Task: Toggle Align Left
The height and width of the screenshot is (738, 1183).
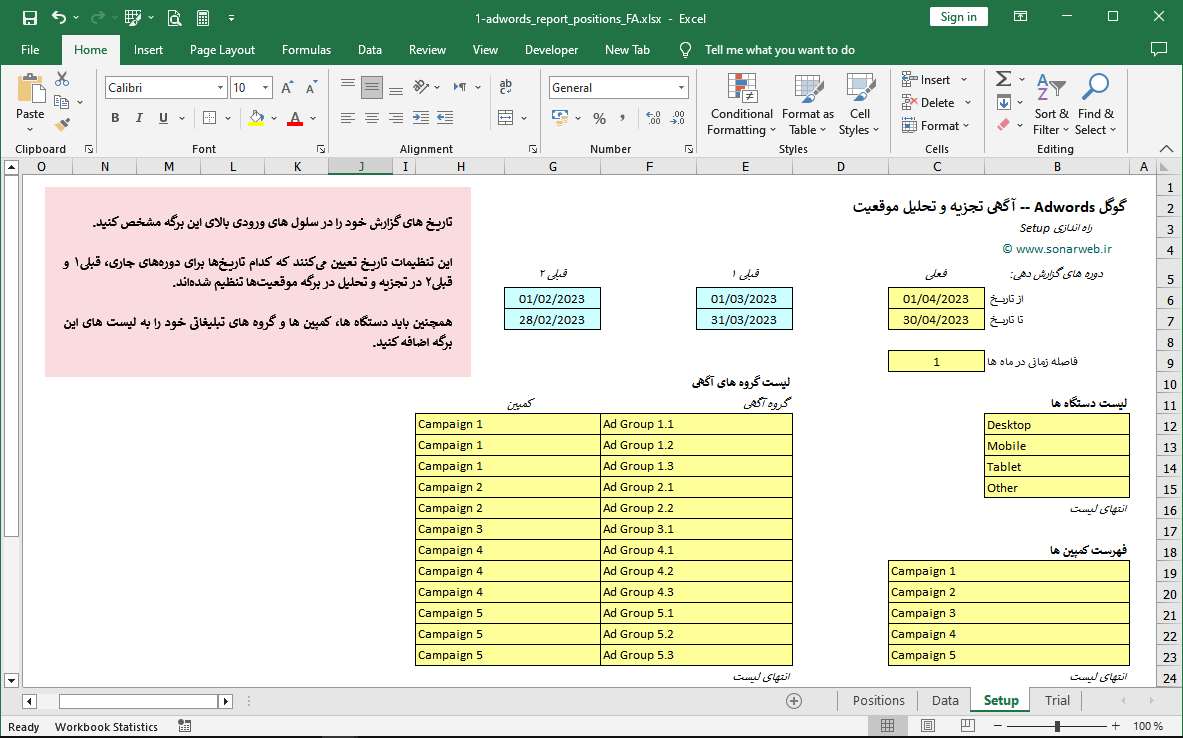Action: [x=347, y=118]
